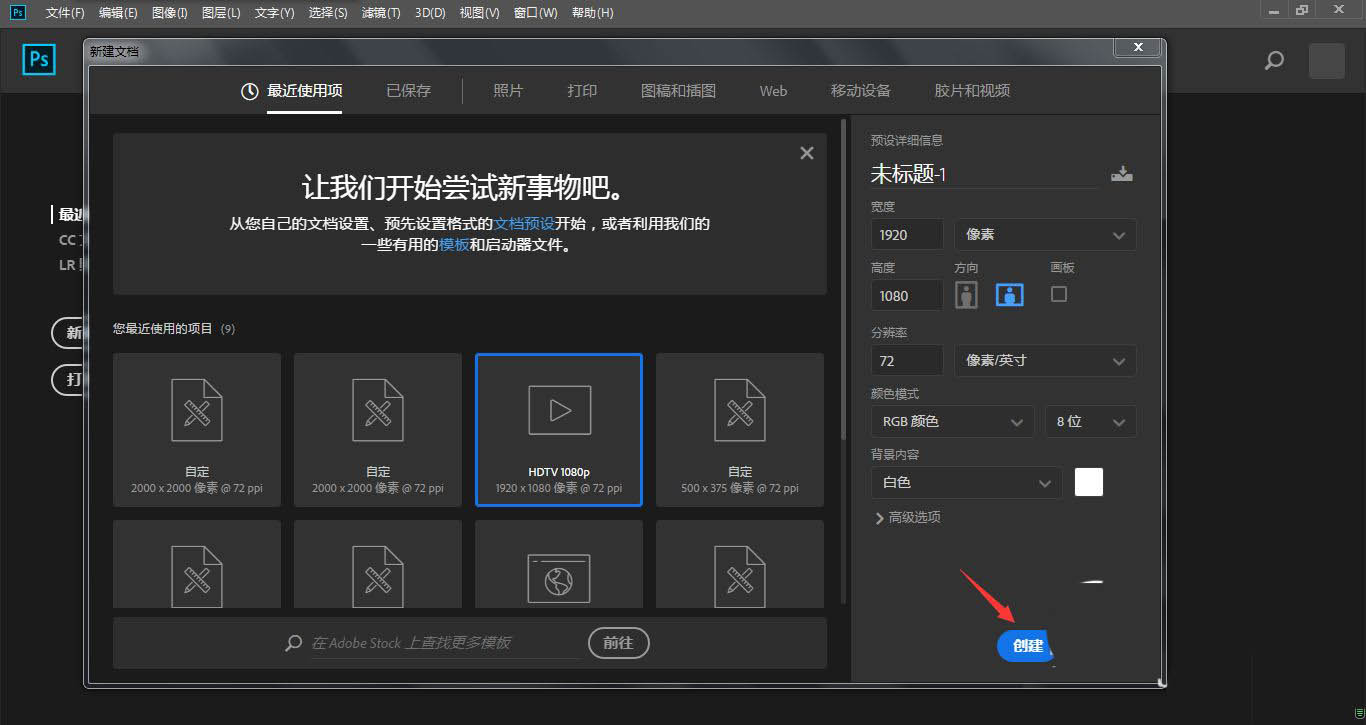Select the landscape orientation icon

click(x=1009, y=295)
